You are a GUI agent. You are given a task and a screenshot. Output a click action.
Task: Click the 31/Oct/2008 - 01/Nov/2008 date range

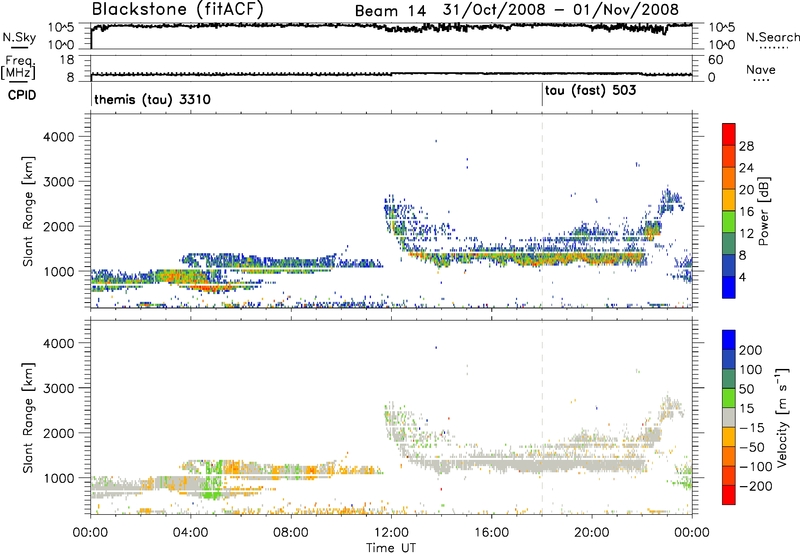click(561, 10)
